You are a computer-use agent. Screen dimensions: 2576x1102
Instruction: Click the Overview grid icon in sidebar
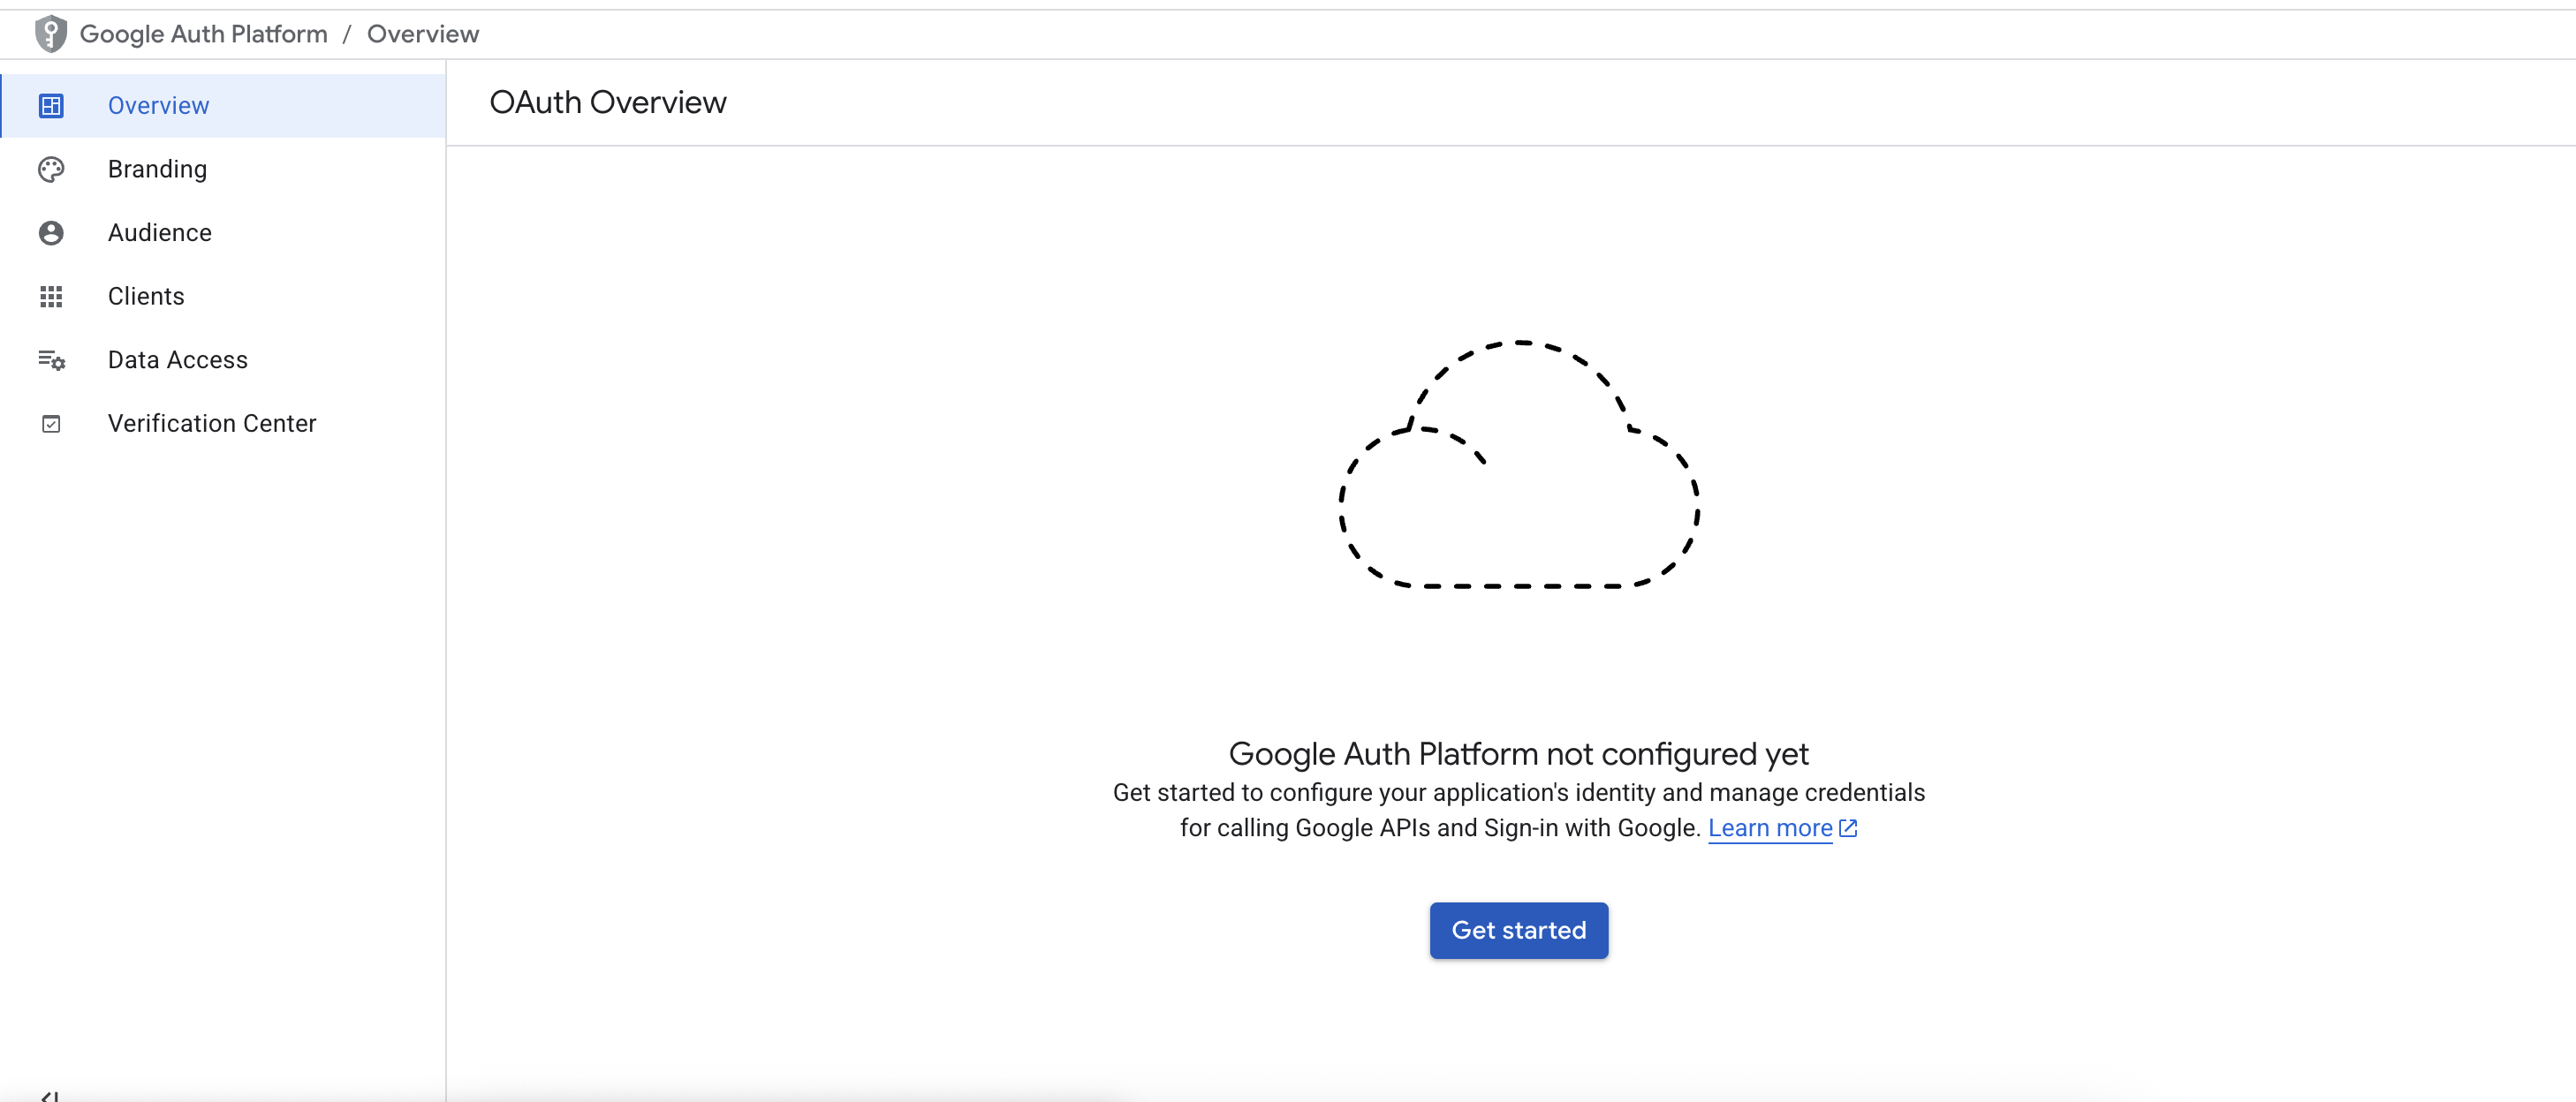51,106
